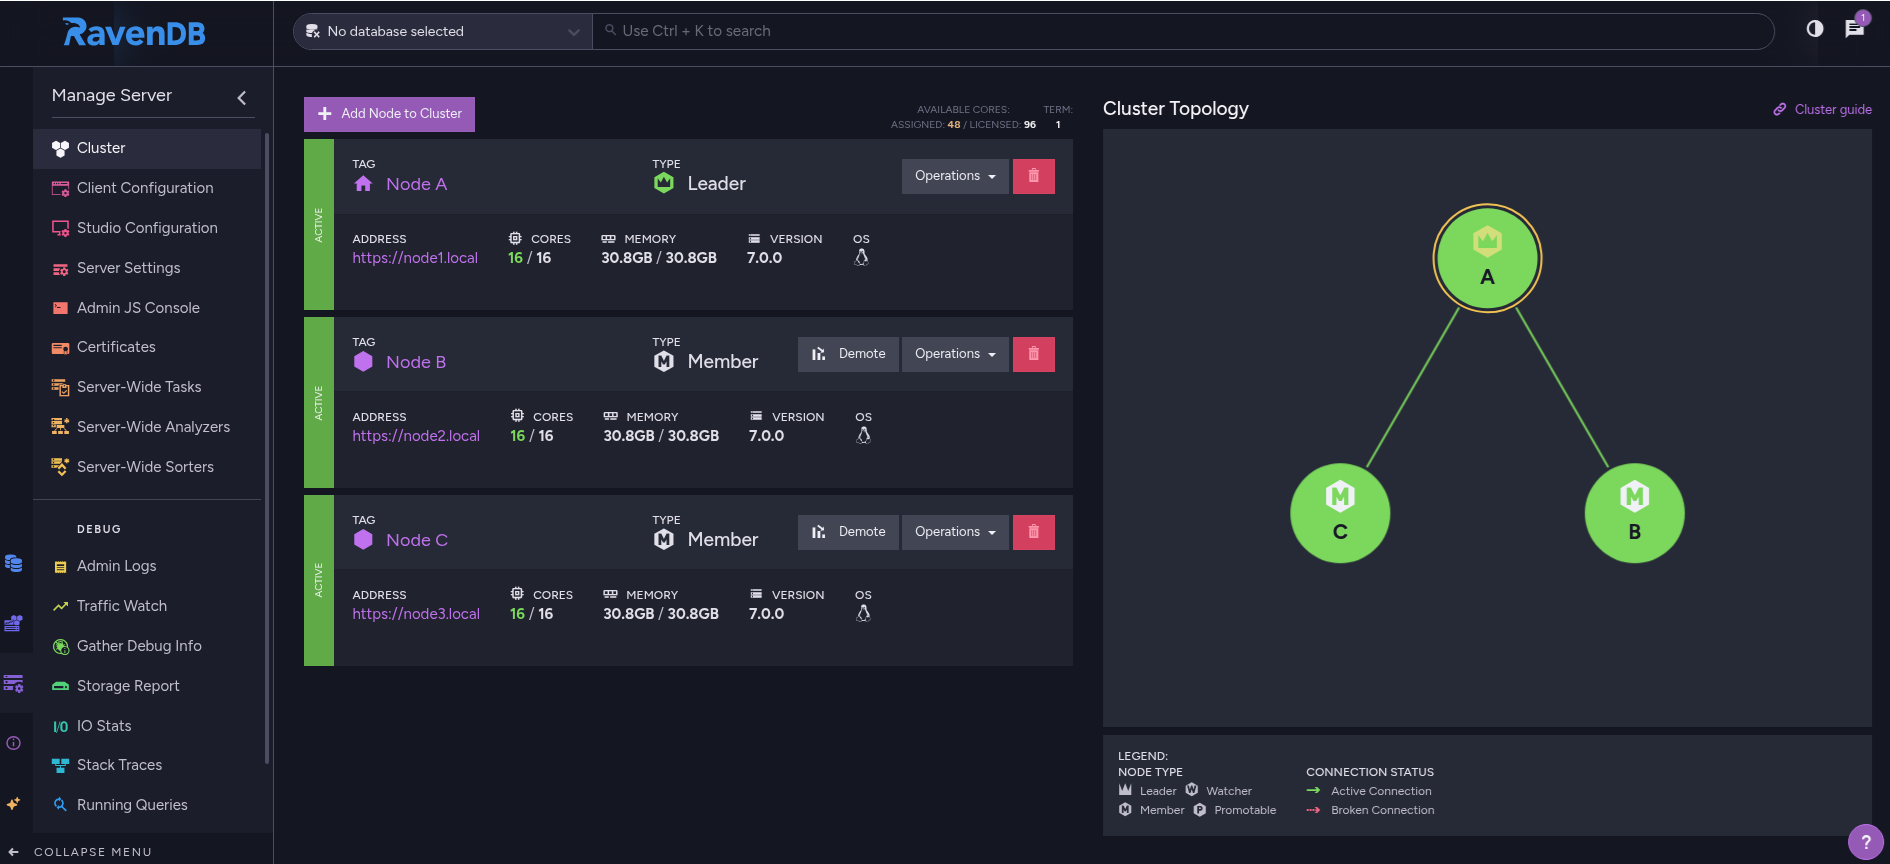Select node B circle in topology graph

[1634, 513]
